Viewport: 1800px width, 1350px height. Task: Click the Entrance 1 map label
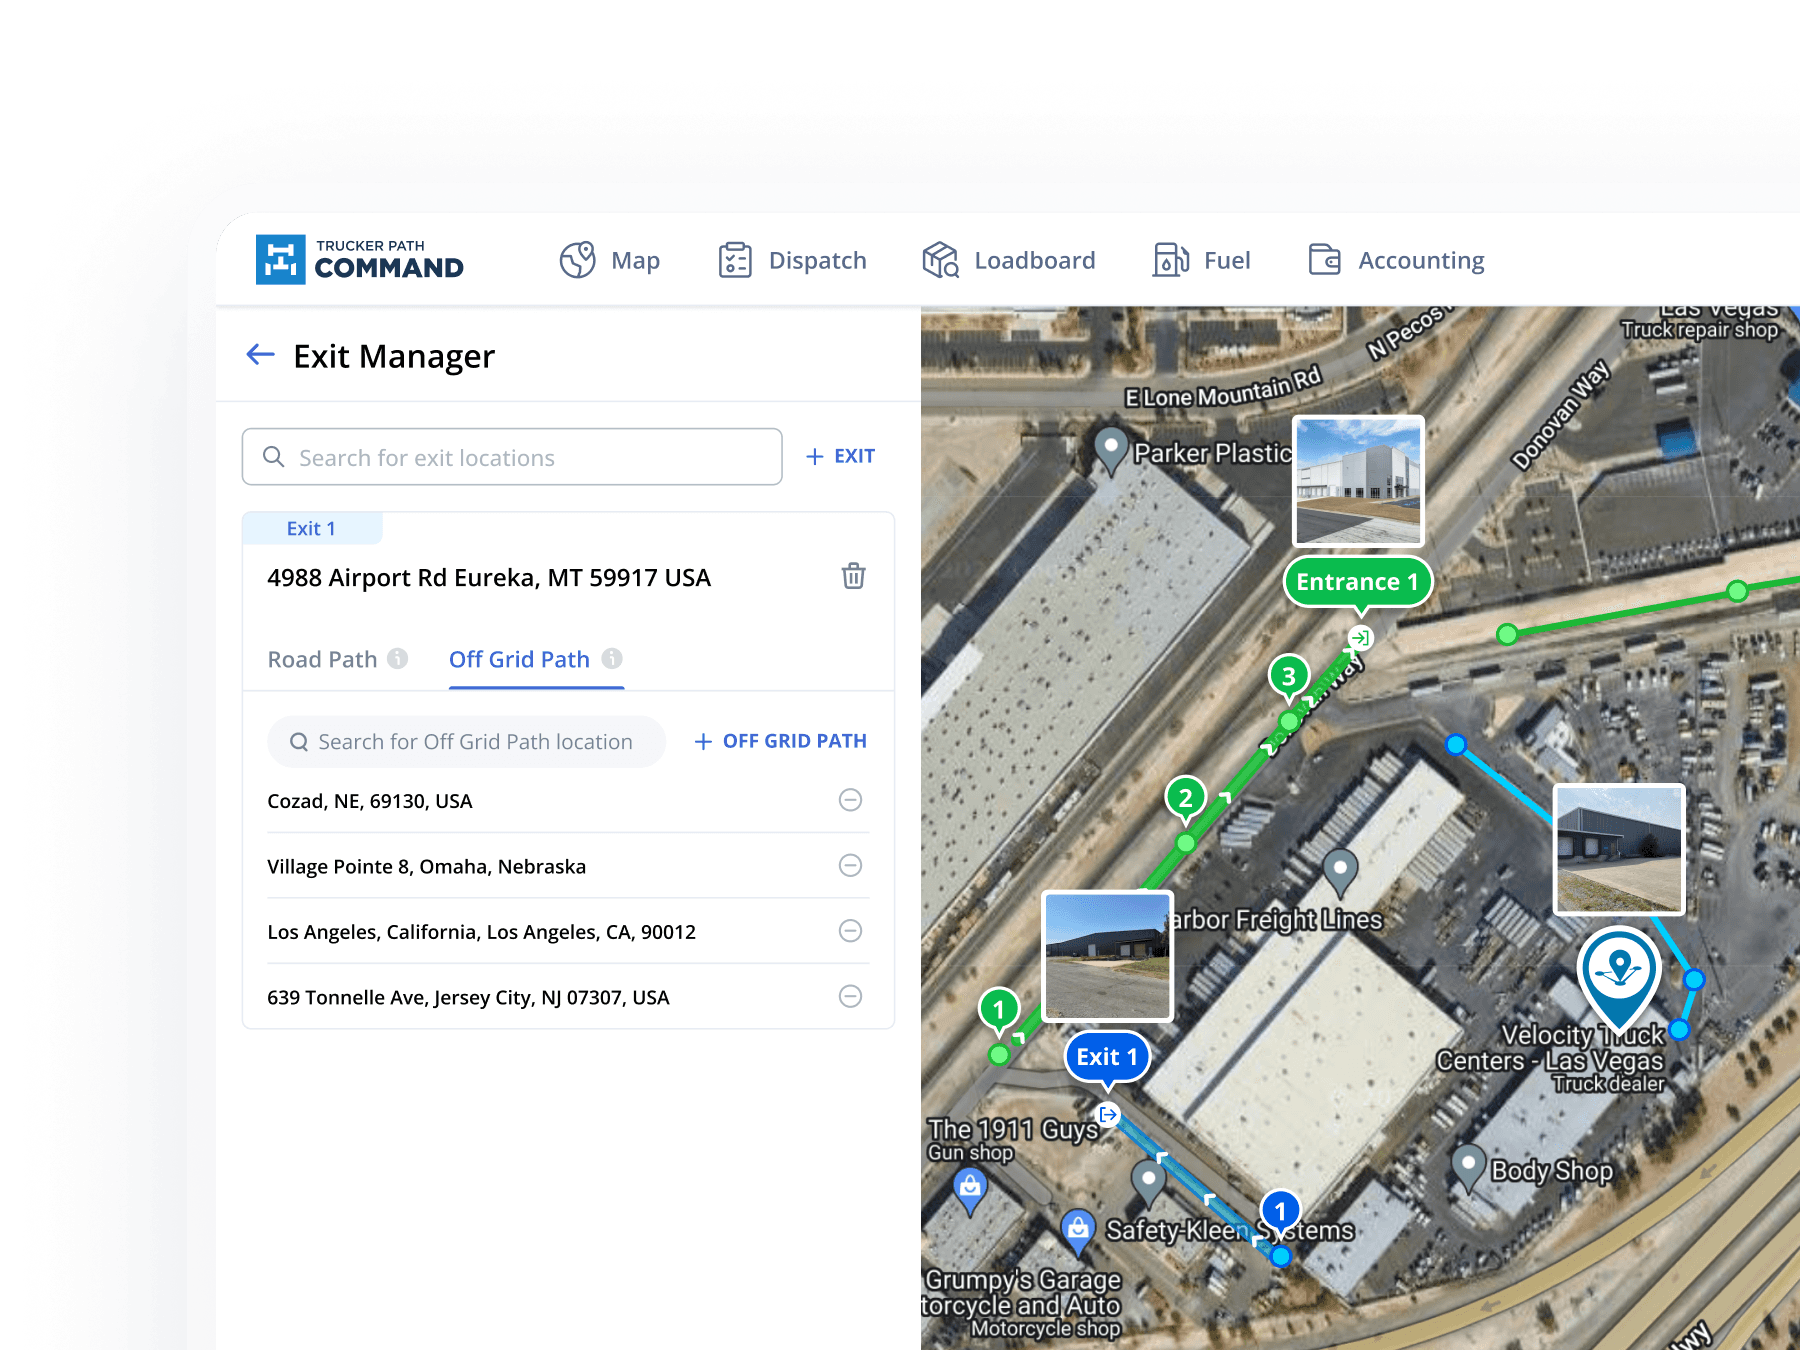coord(1357,582)
